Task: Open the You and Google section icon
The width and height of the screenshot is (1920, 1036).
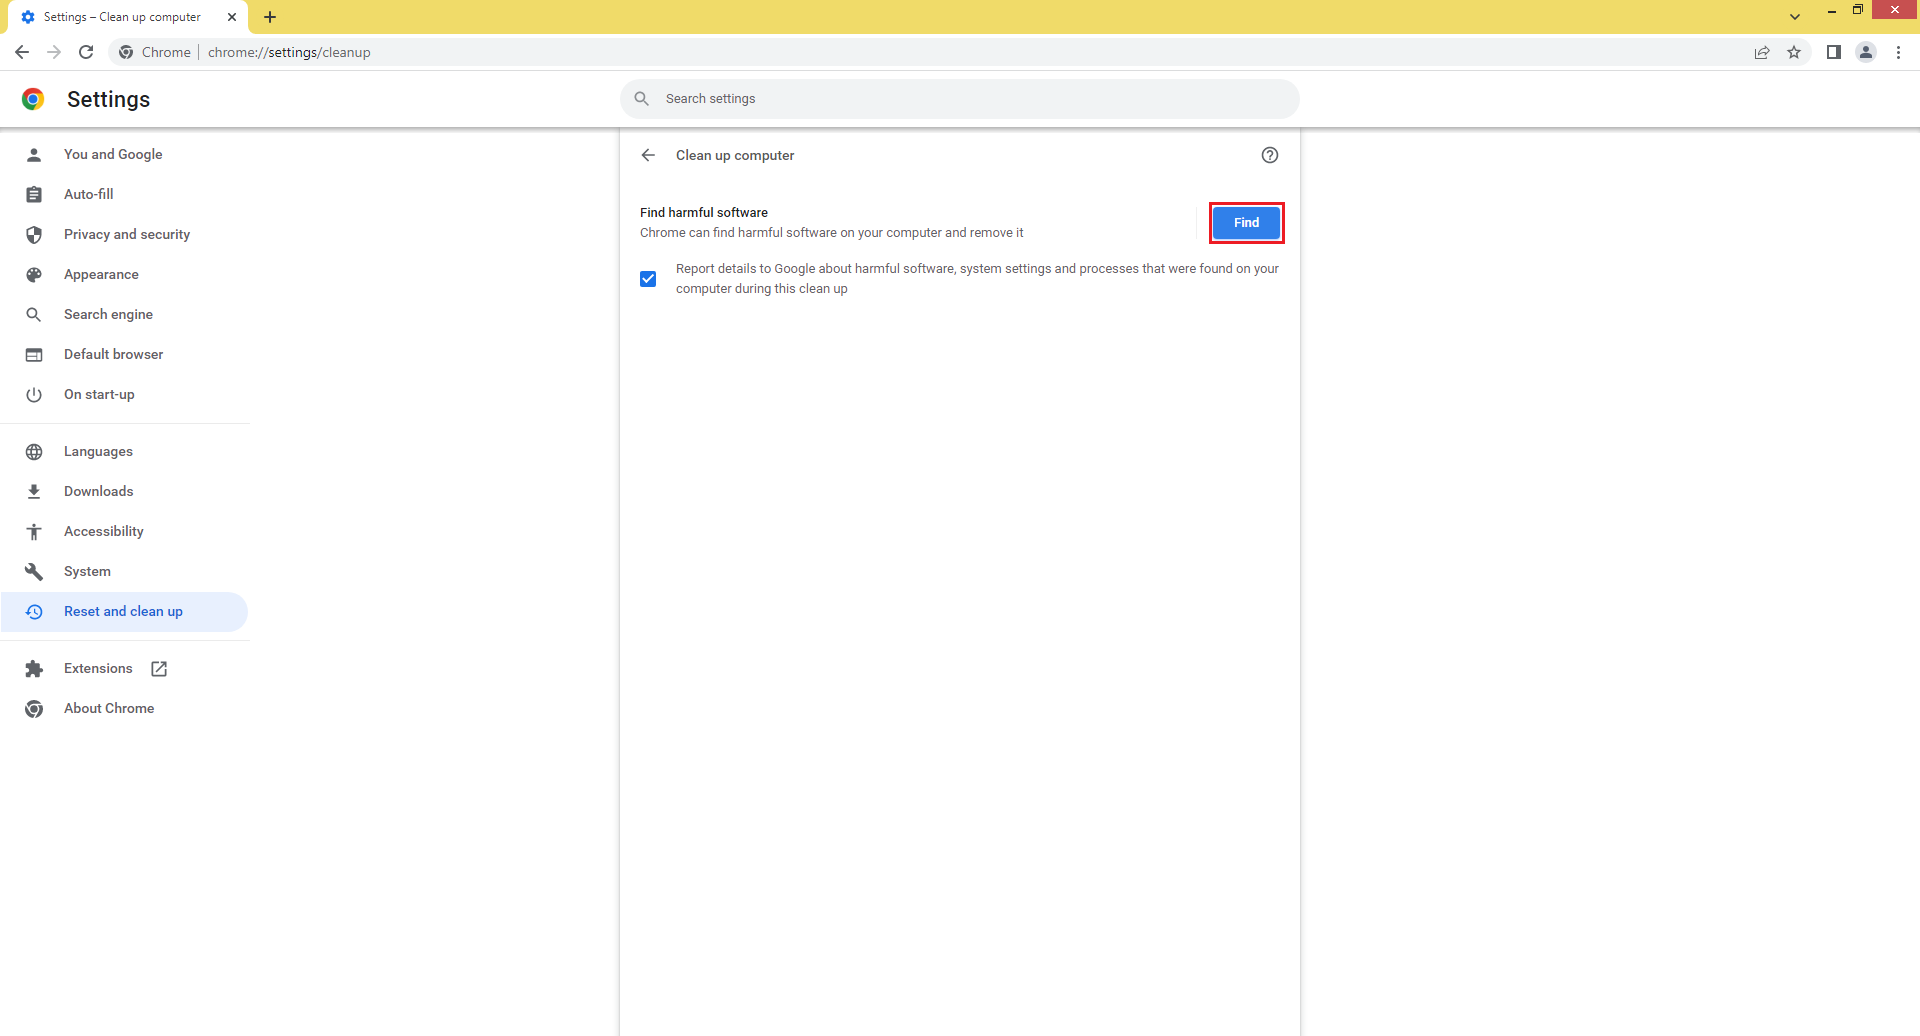Action: (x=34, y=154)
